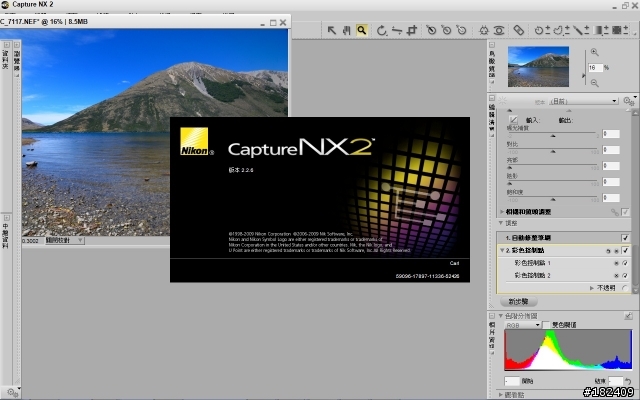Collapse step 2 彩色控制點 triangle
The image size is (640, 400).
coord(502,251)
